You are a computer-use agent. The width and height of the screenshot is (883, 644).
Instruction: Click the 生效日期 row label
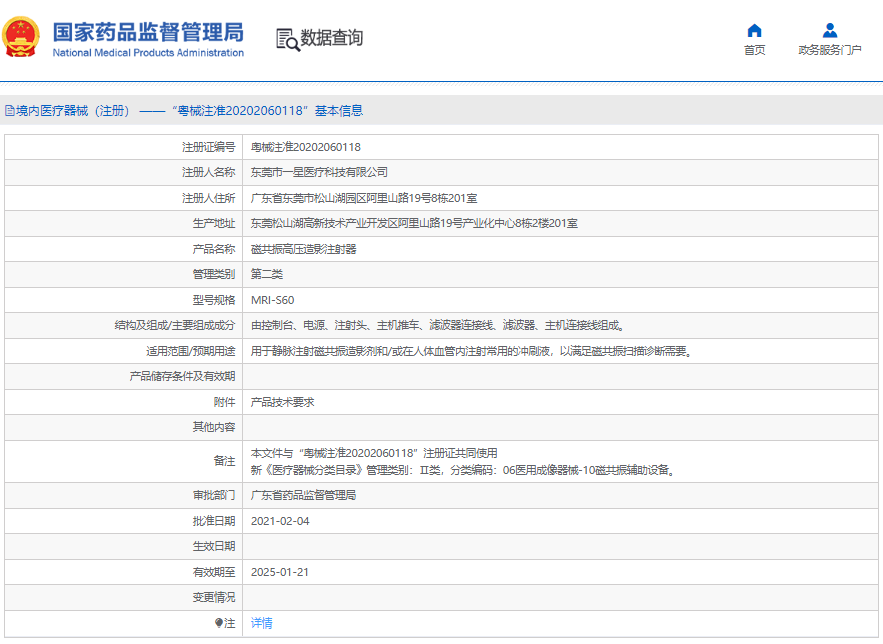pyautogui.click(x=214, y=546)
